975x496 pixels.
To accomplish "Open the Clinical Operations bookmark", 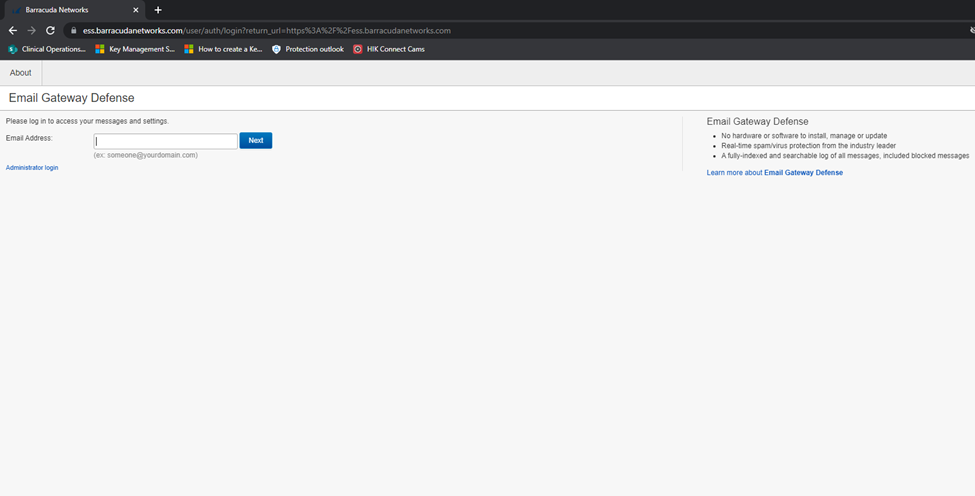I will pyautogui.click(x=47, y=49).
